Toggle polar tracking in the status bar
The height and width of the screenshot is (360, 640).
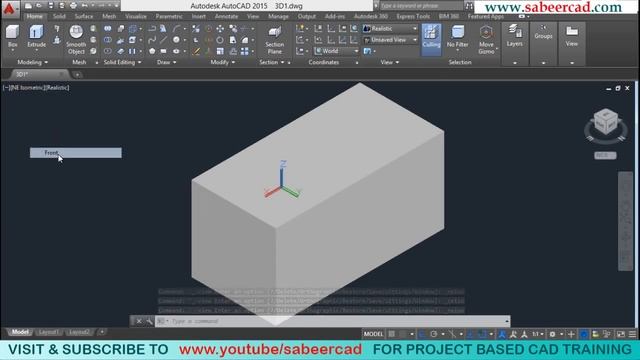click(x=433, y=334)
